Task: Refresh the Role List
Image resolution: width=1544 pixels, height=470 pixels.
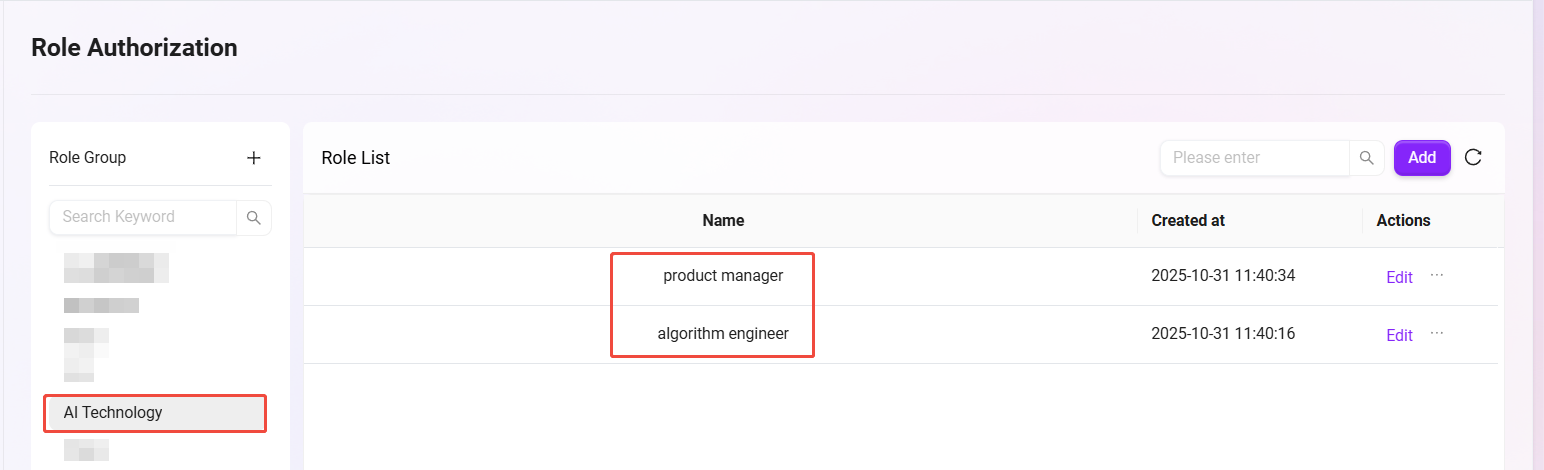Action: tap(1473, 157)
